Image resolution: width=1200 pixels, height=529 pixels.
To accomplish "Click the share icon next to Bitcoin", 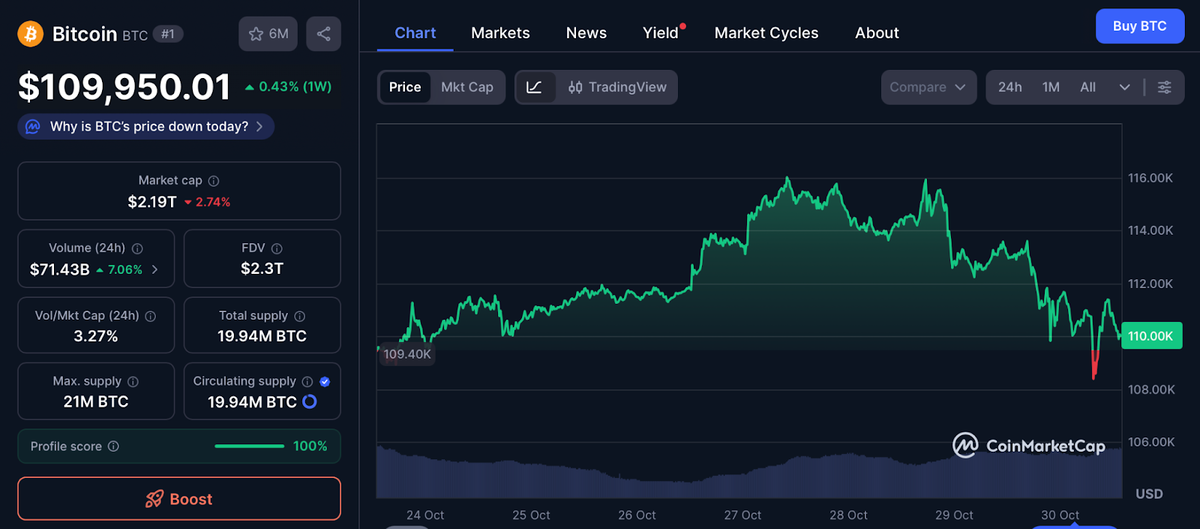I will tap(323, 34).
